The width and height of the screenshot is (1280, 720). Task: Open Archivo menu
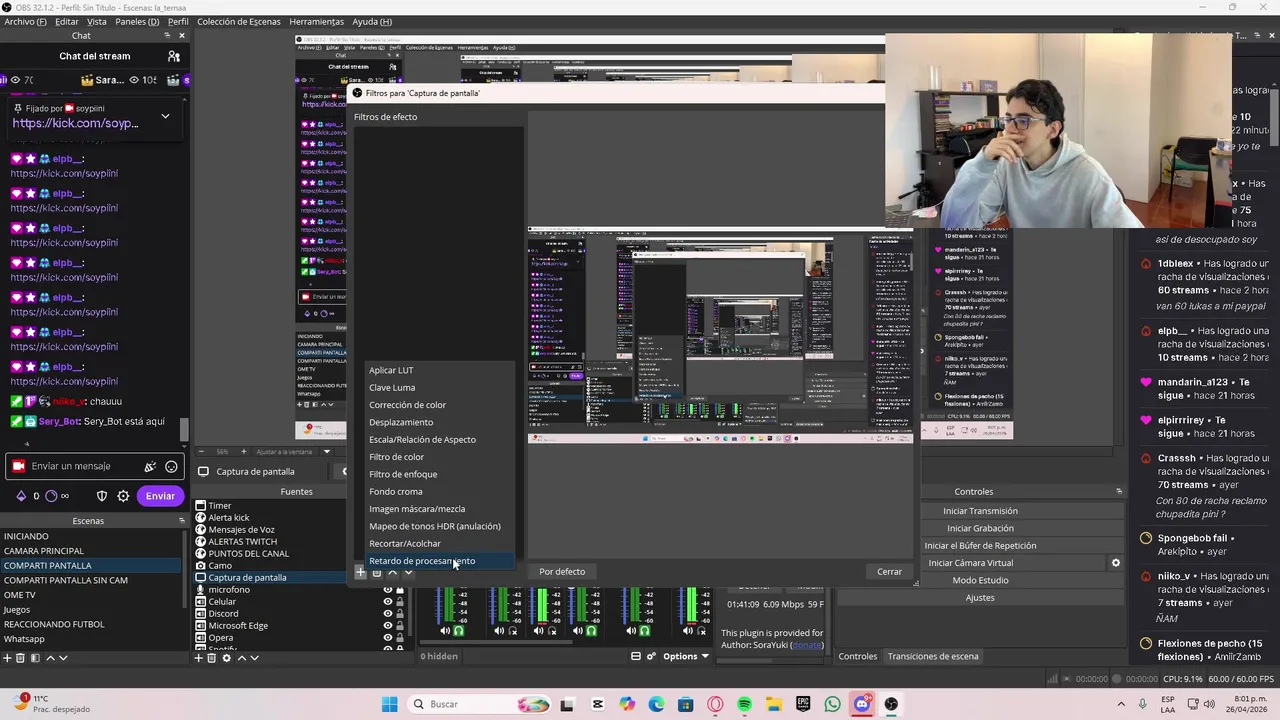(25, 21)
